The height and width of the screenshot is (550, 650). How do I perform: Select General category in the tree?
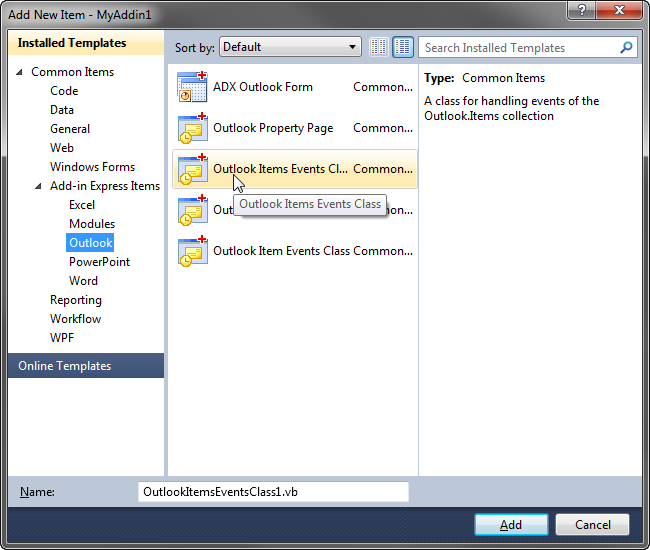(x=70, y=129)
